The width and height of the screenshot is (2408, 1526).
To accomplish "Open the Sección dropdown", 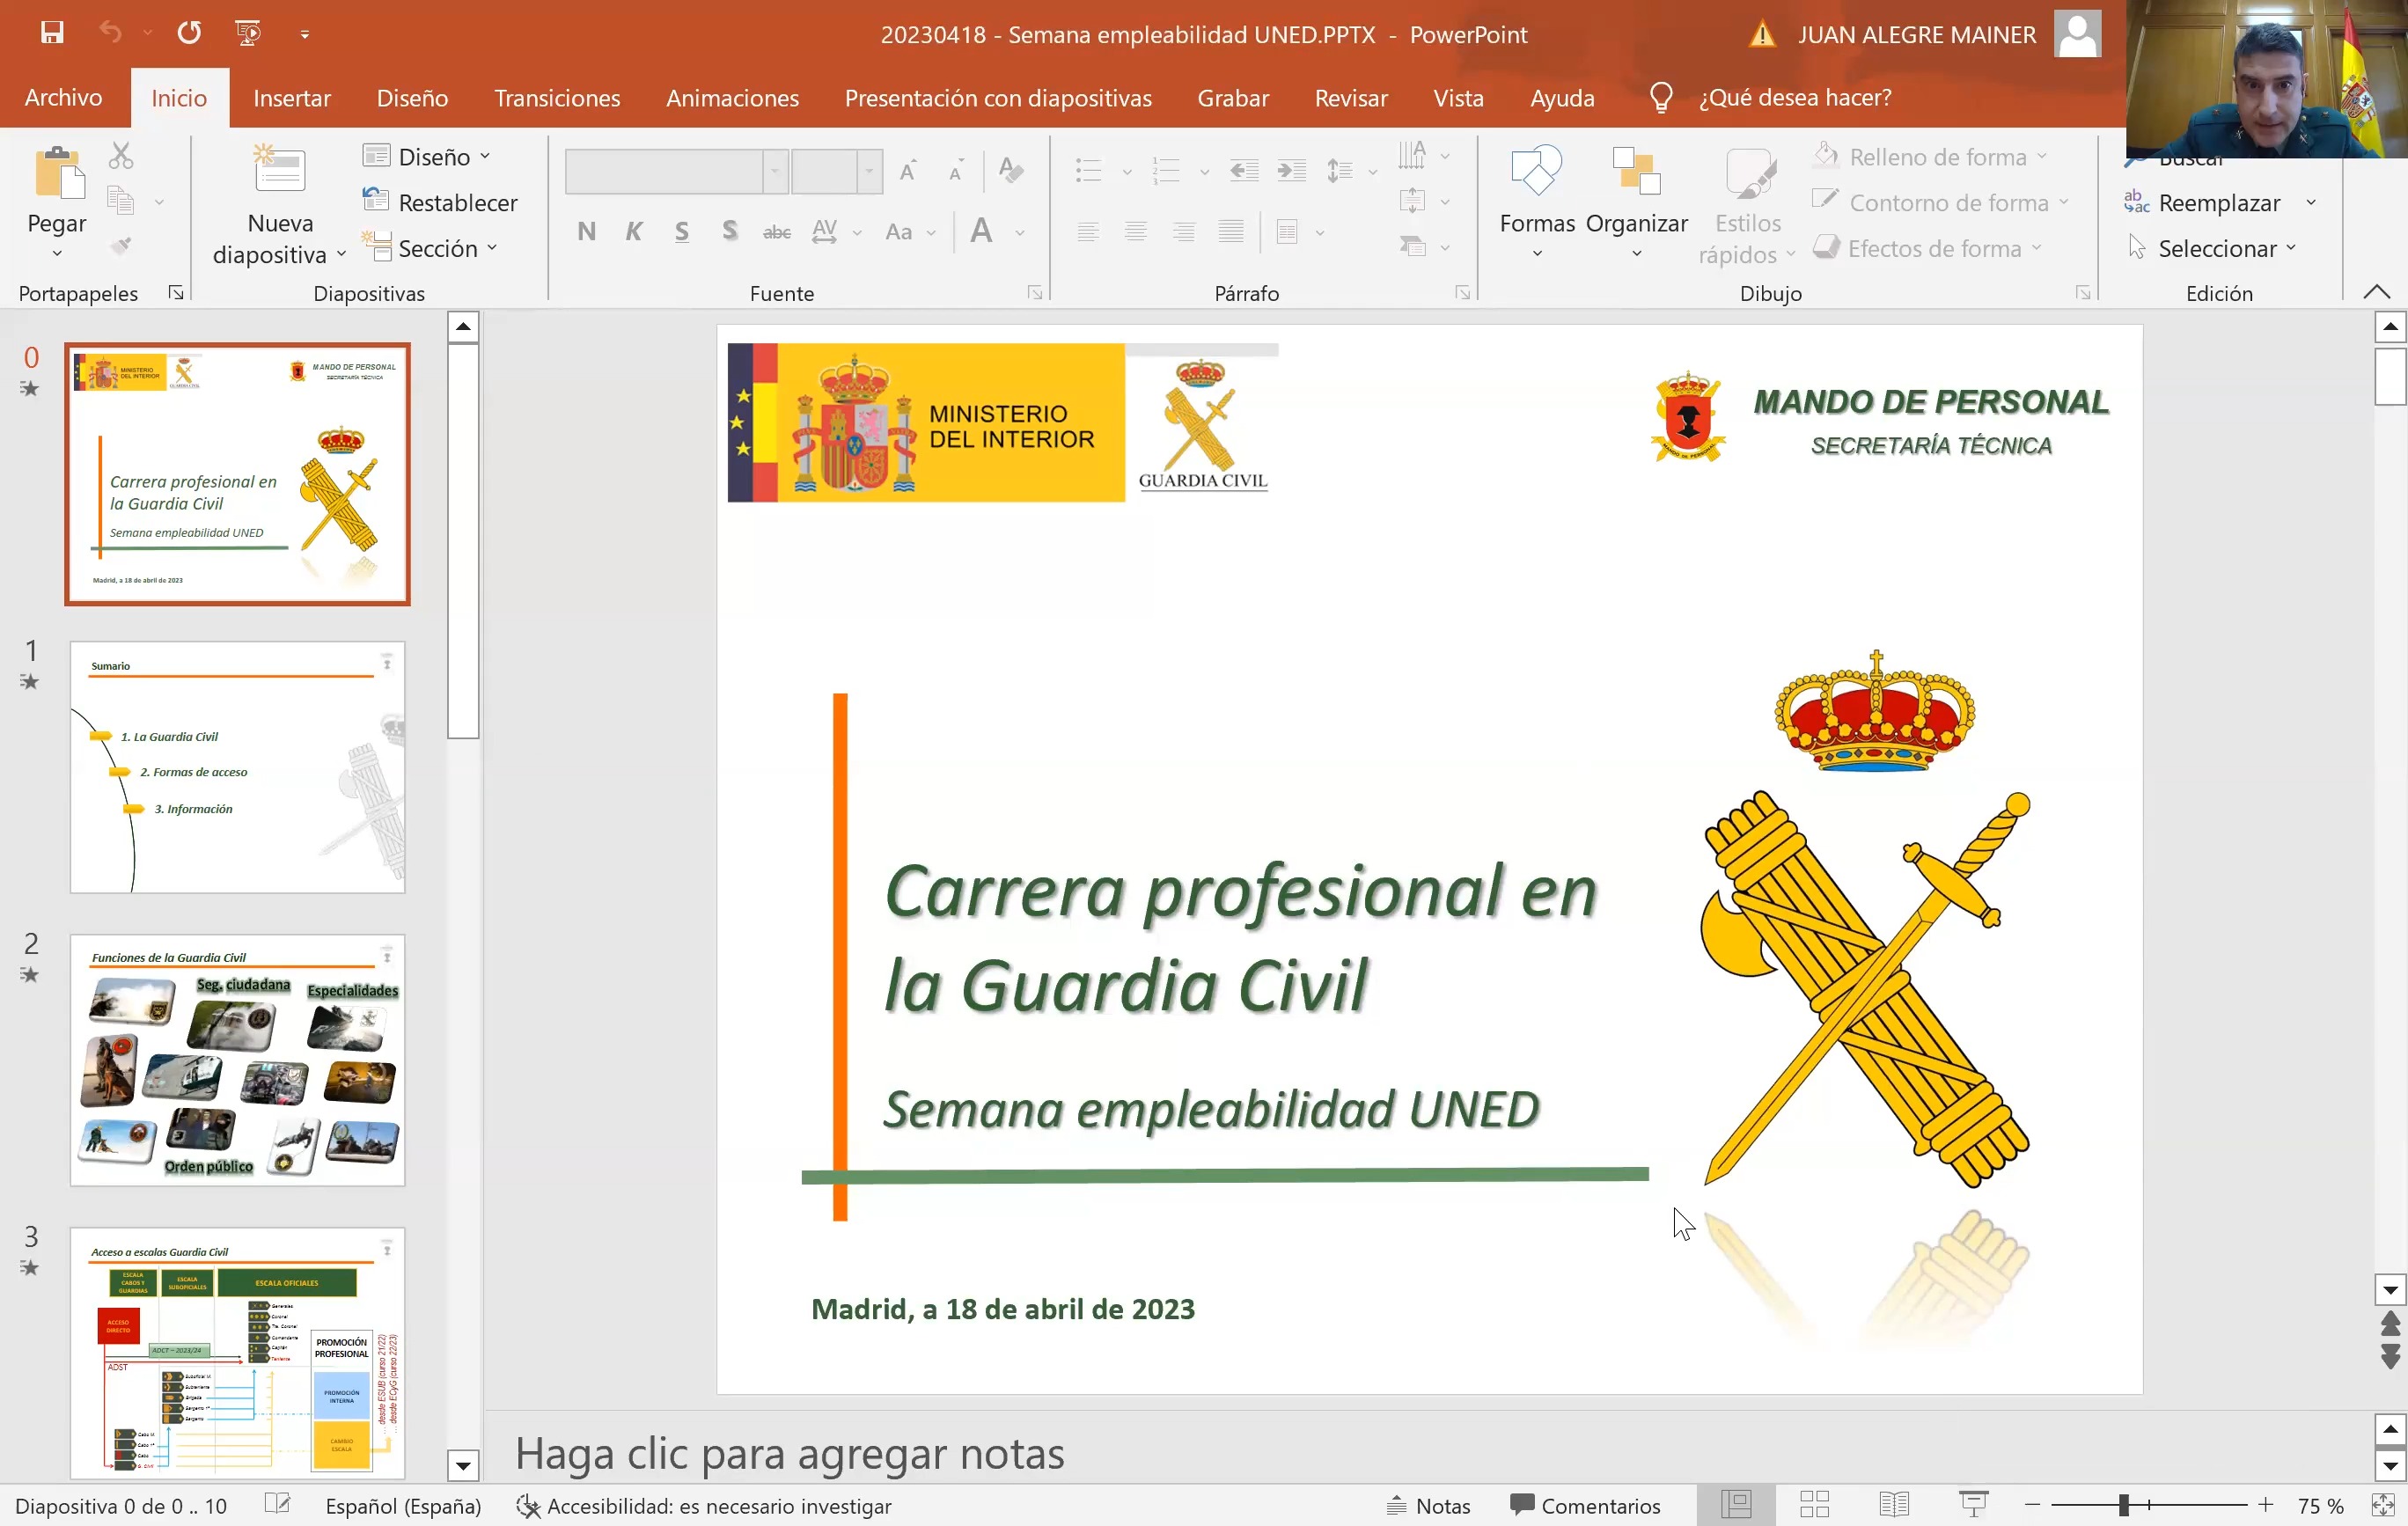I will pyautogui.click(x=430, y=247).
